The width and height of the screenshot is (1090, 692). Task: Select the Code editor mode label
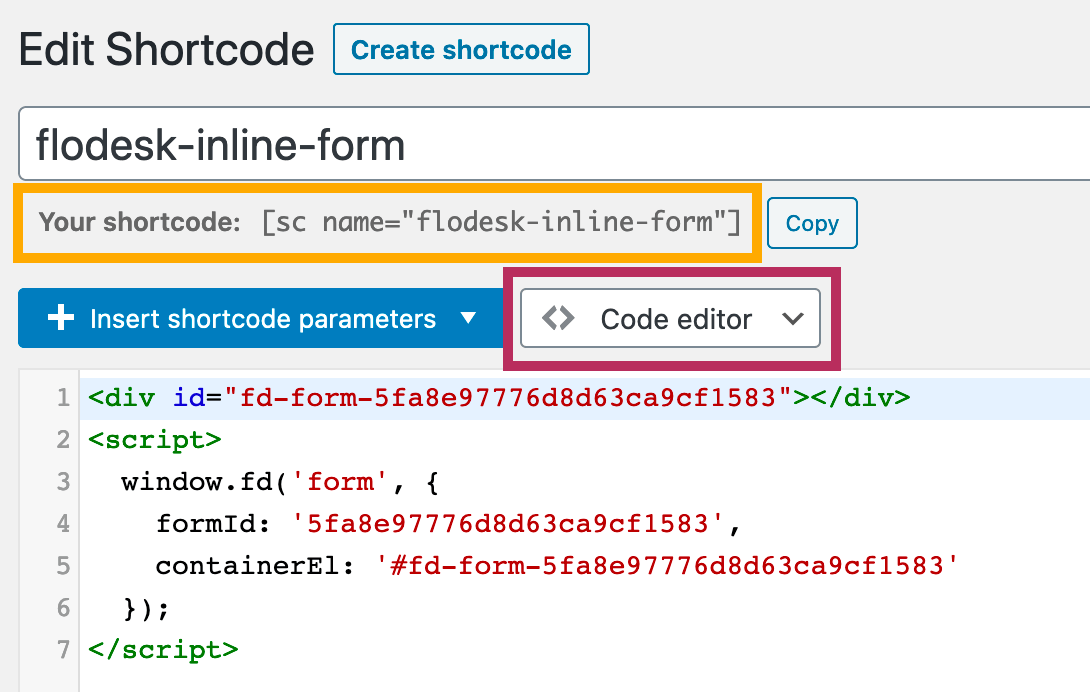tap(676, 319)
